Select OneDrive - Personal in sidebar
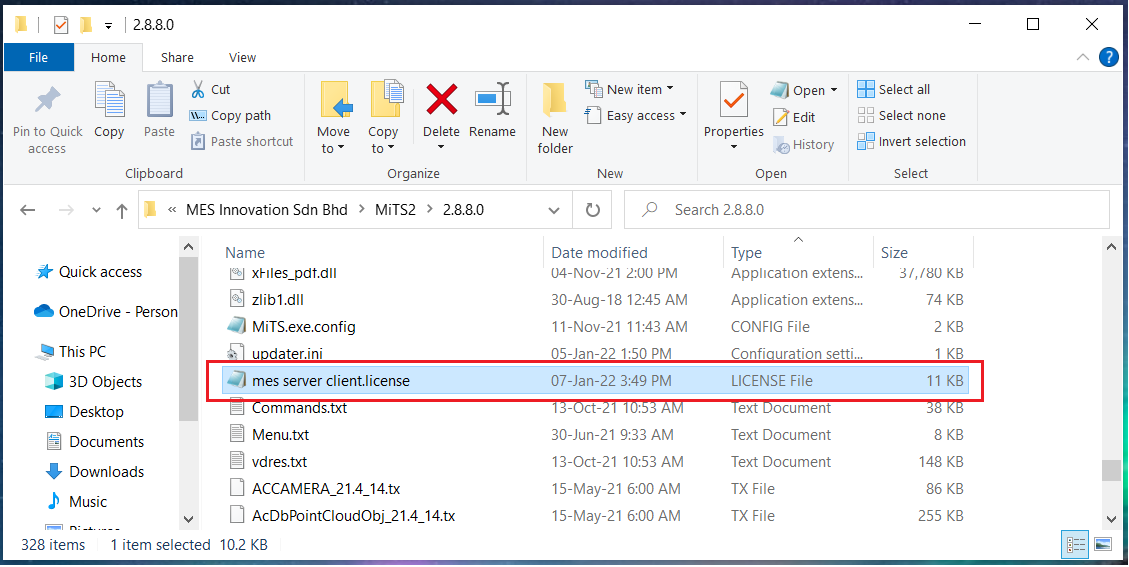The image size is (1129, 567). [106, 311]
